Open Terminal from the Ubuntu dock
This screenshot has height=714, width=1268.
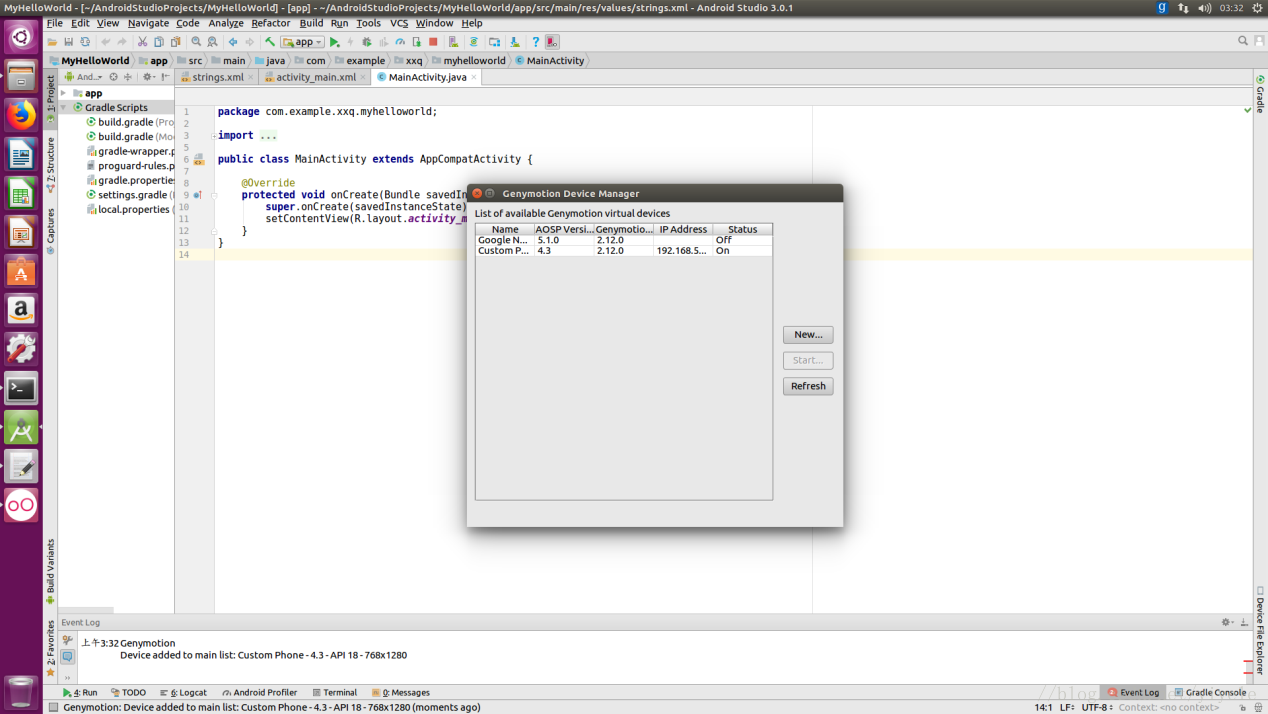(x=21, y=389)
